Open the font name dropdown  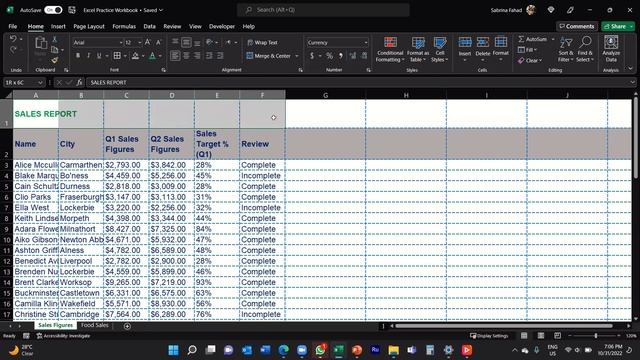121,42
